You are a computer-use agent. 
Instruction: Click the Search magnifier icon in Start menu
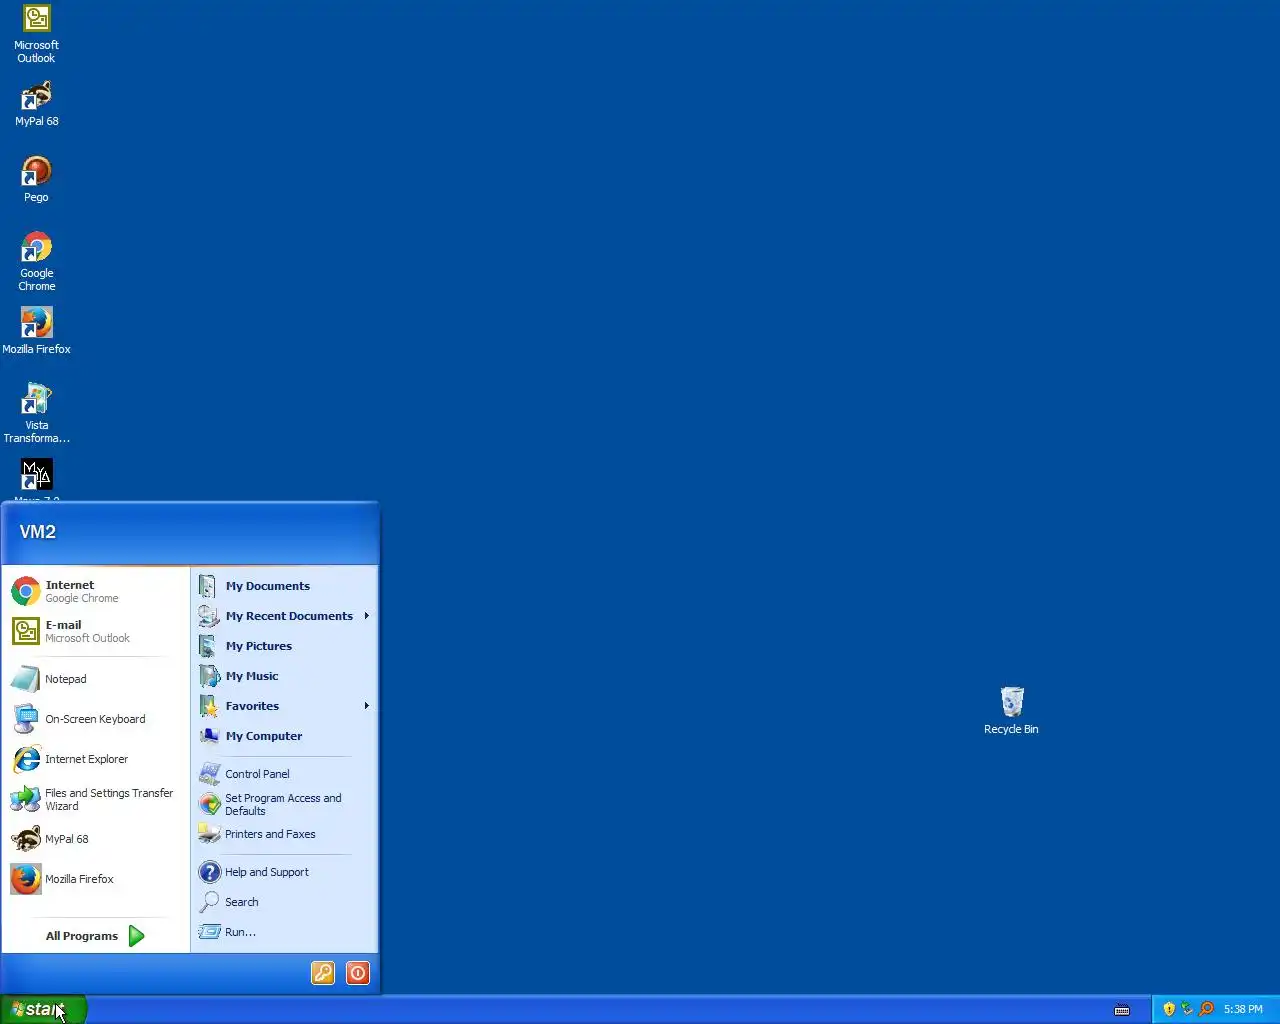(x=209, y=902)
